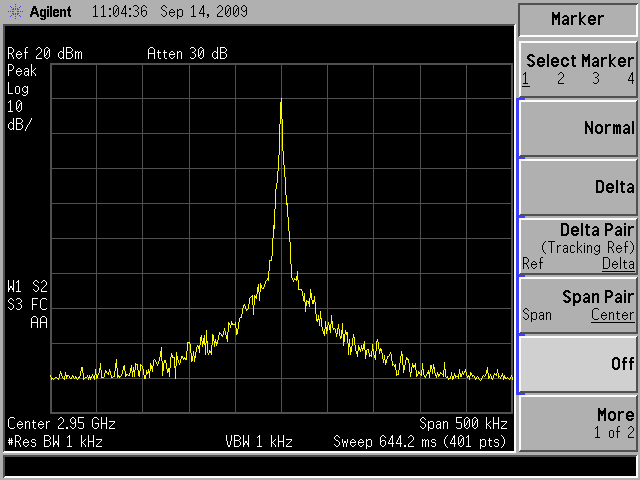Click the W1 S2 trace status text
The image size is (640, 480).
click(27, 287)
